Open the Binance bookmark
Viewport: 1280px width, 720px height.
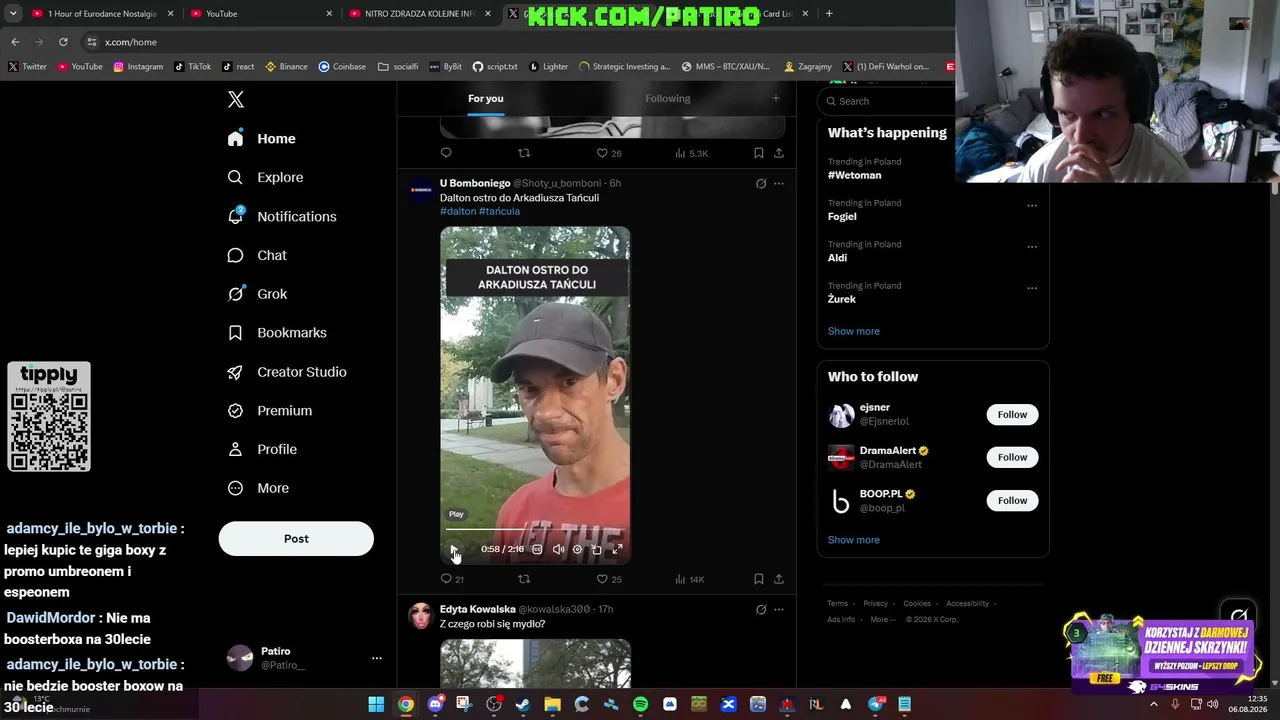tap(286, 67)
